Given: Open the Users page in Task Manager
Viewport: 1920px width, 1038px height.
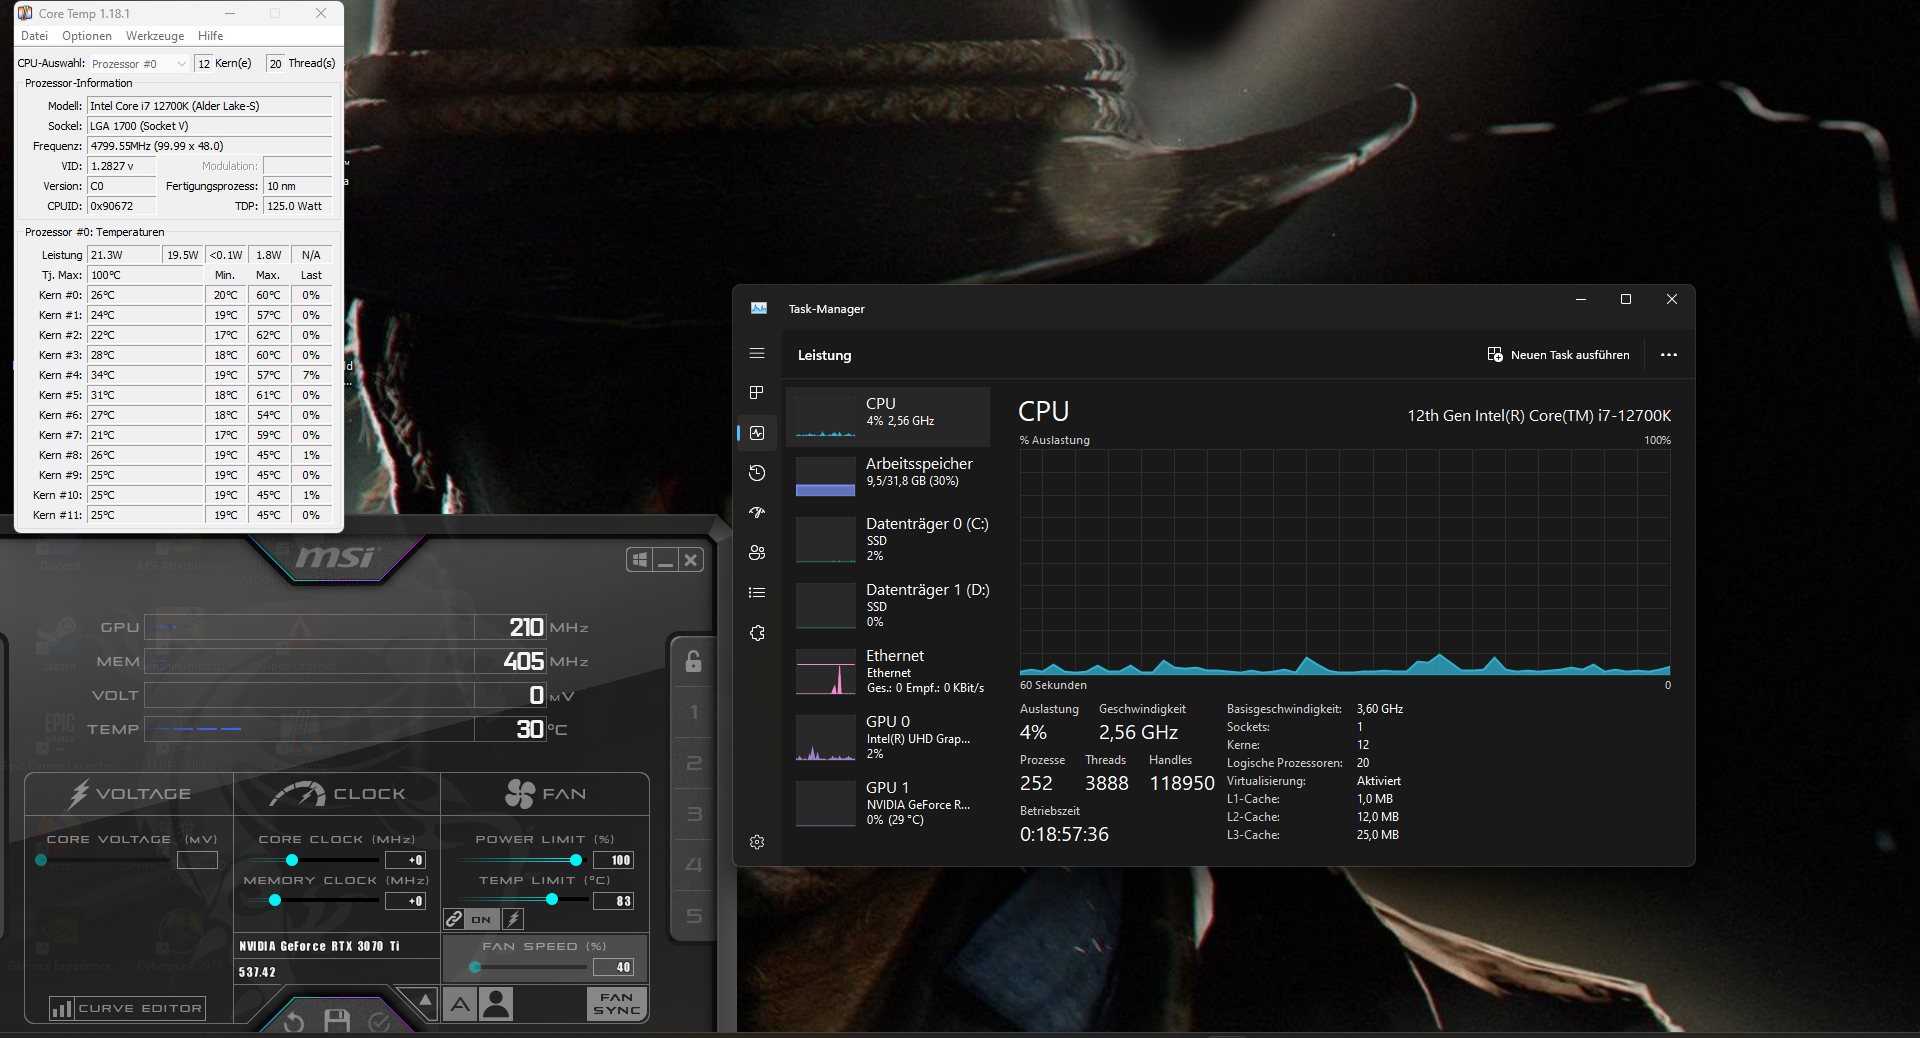Looking at the screenshot, I should [x=757, y=553].
